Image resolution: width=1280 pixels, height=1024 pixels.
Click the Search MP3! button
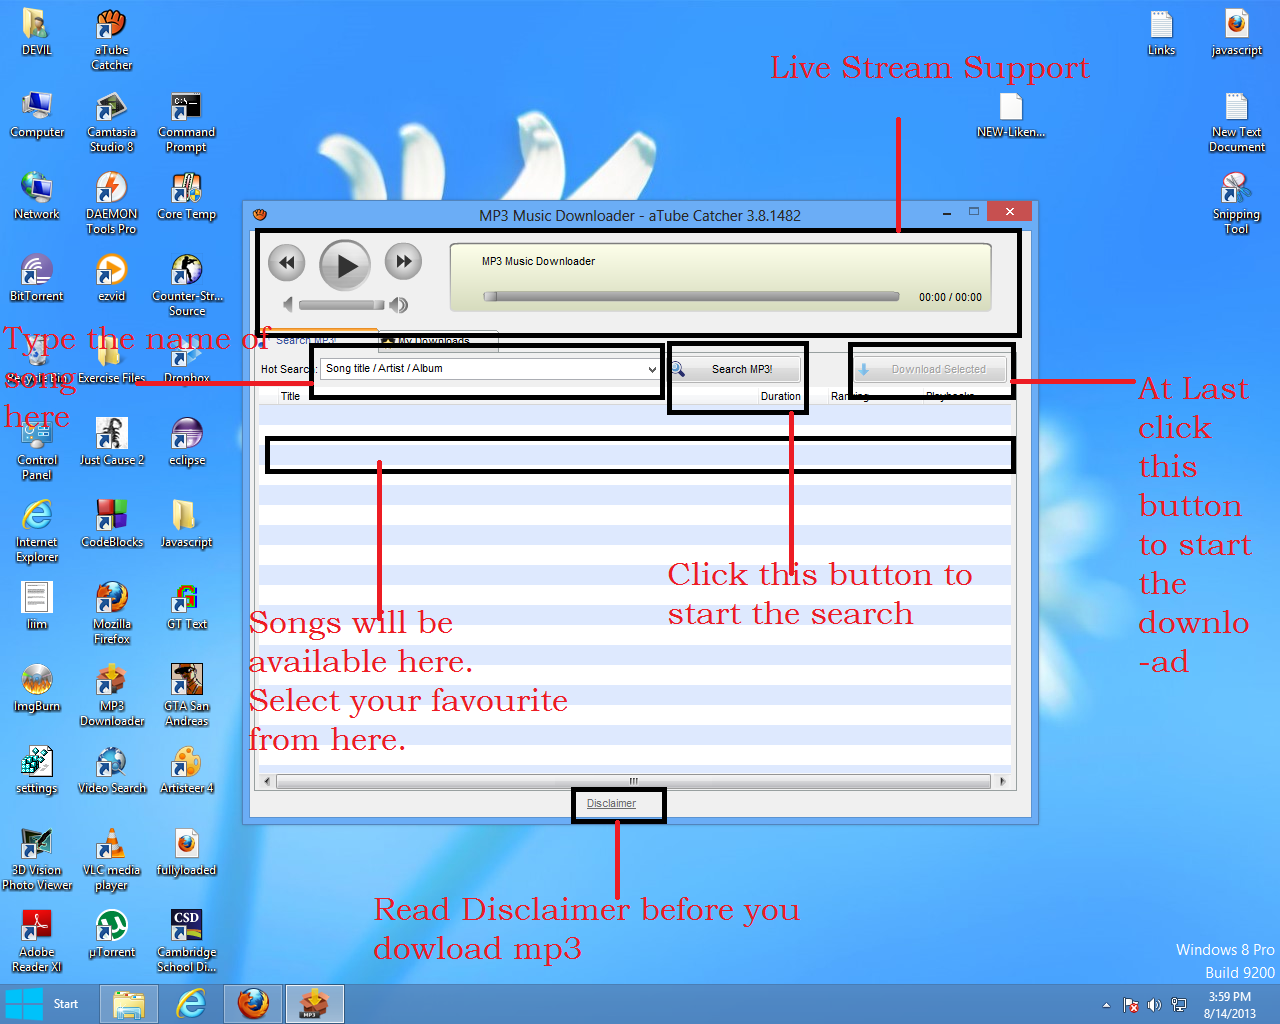click(737, 368)
